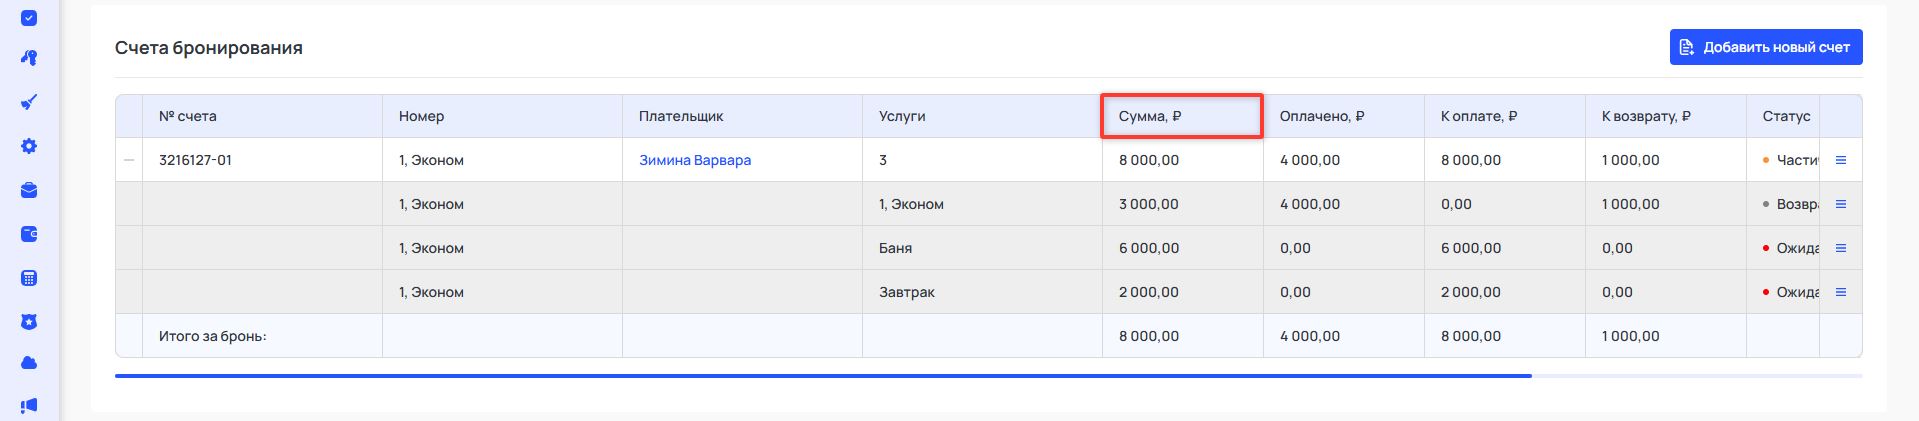
Task: Click the briefcase icon in sidebar
Action: pos(29,190)
